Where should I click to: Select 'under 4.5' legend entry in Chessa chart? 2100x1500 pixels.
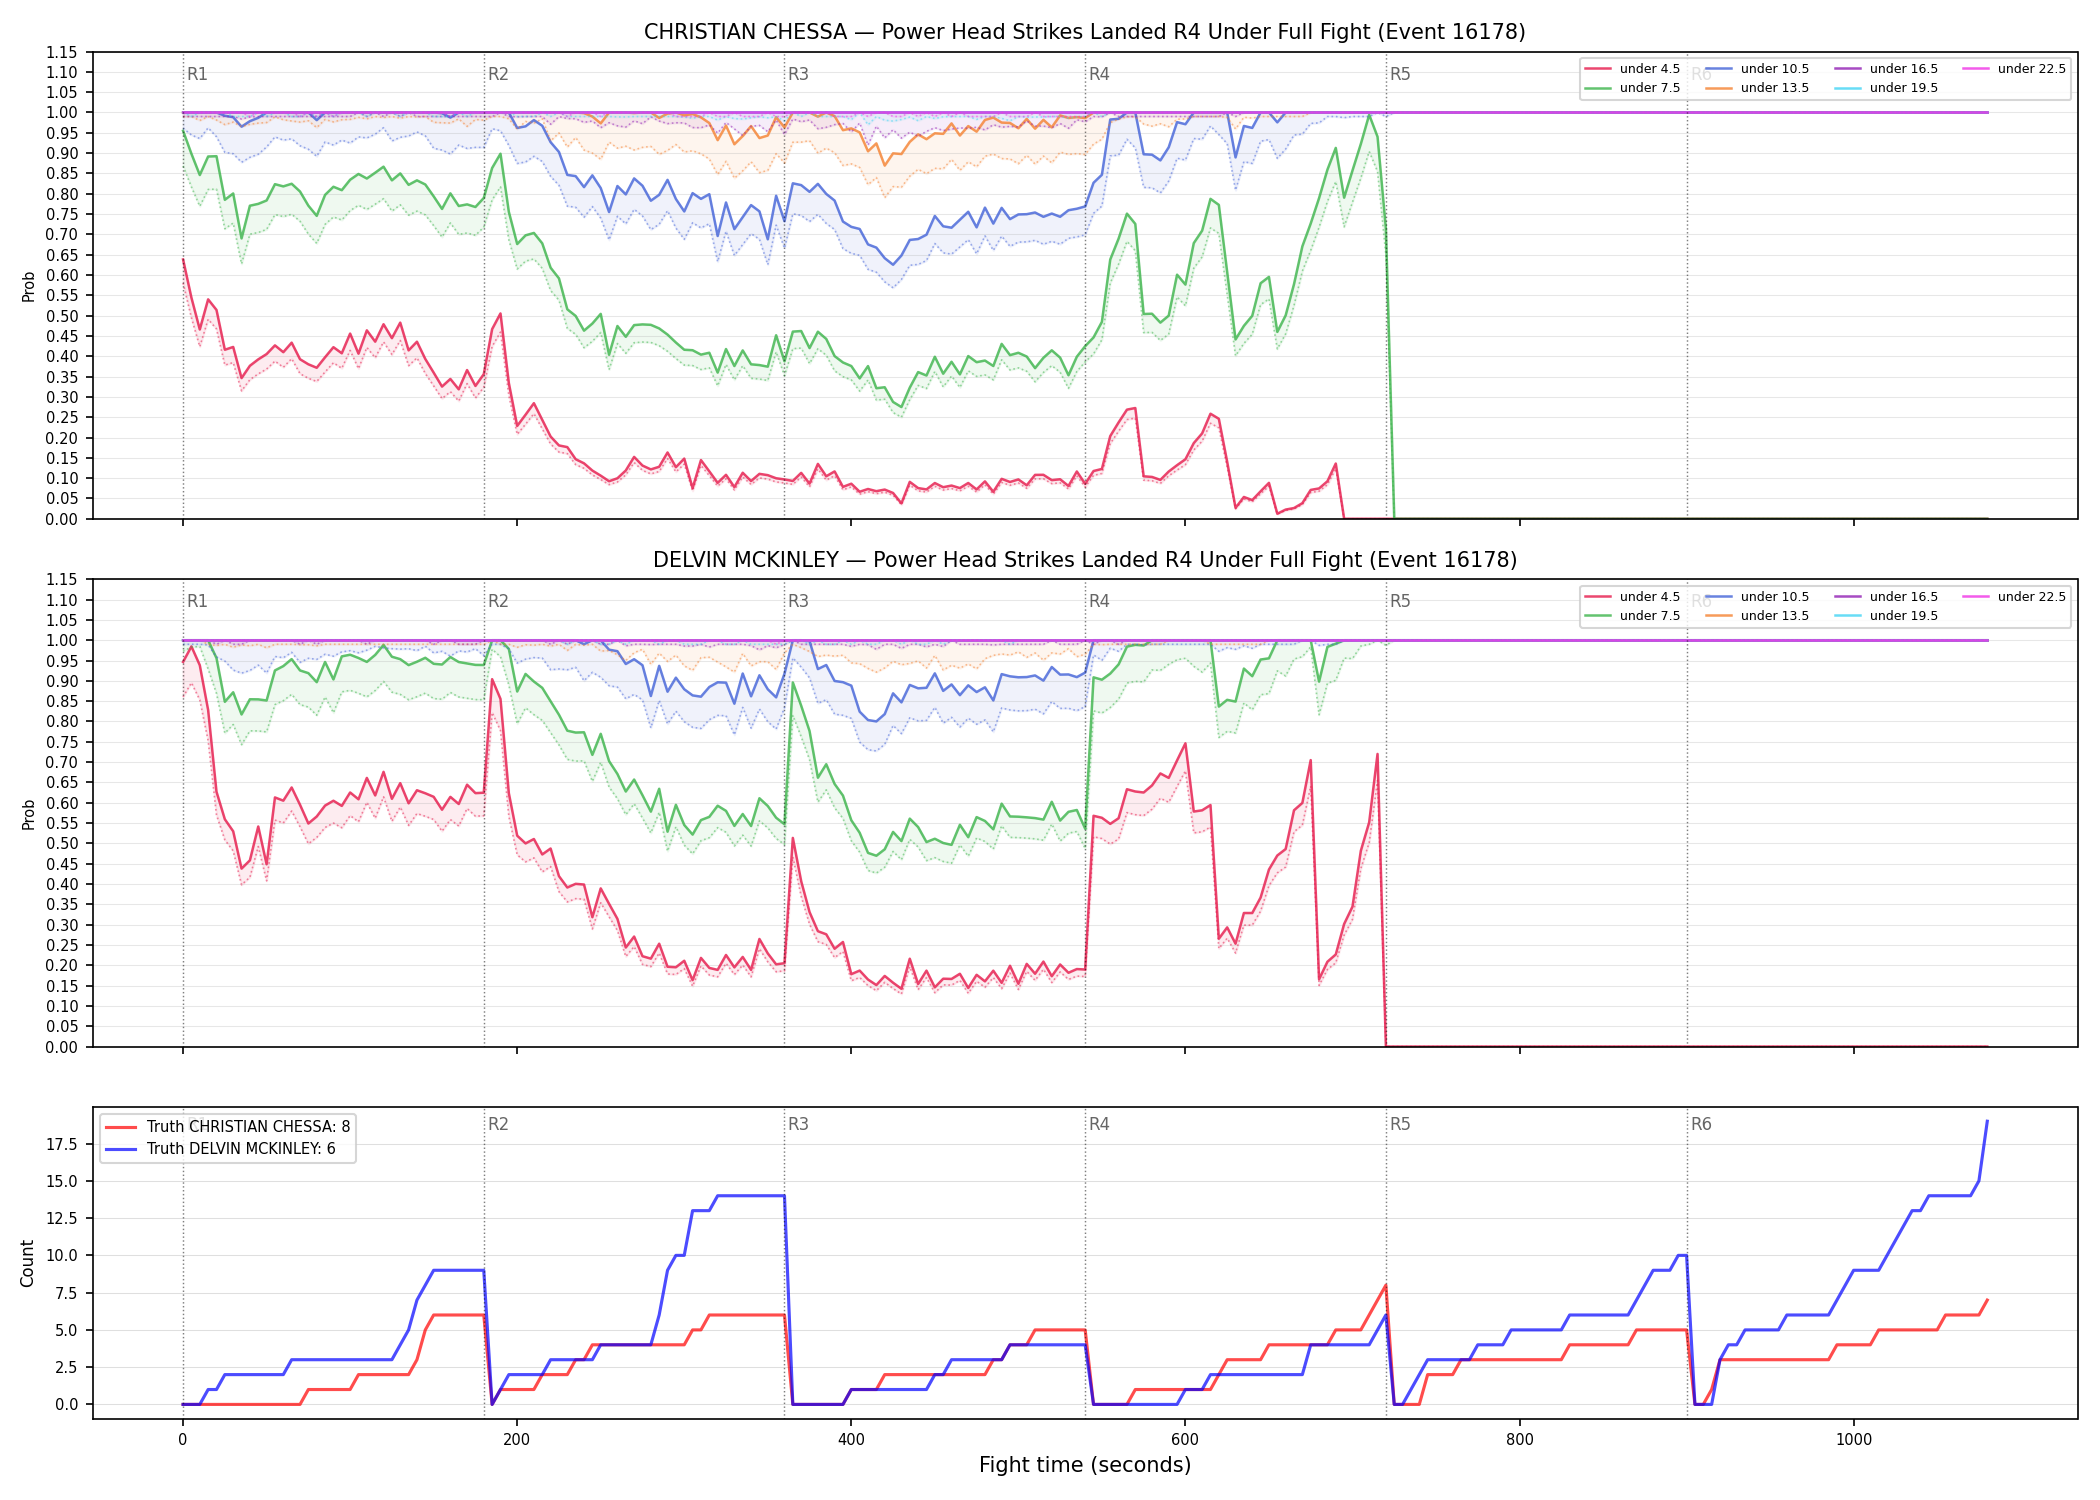pos(1633,69)
